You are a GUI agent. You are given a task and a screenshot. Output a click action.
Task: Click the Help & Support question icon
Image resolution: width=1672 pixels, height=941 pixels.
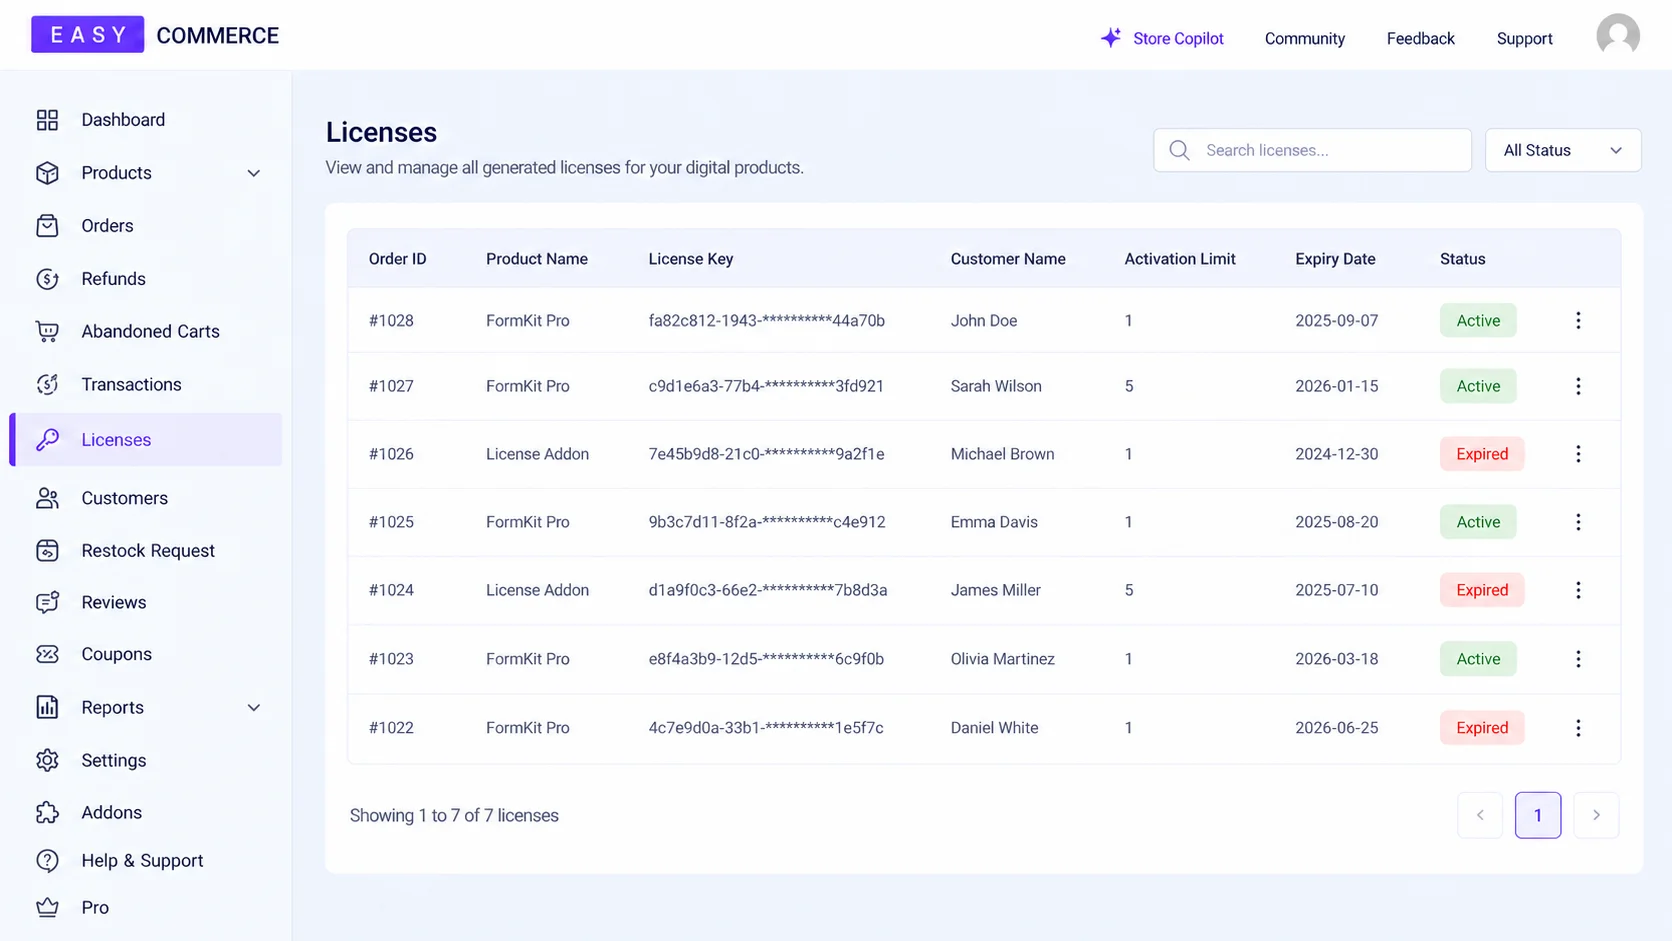point(47,860)
